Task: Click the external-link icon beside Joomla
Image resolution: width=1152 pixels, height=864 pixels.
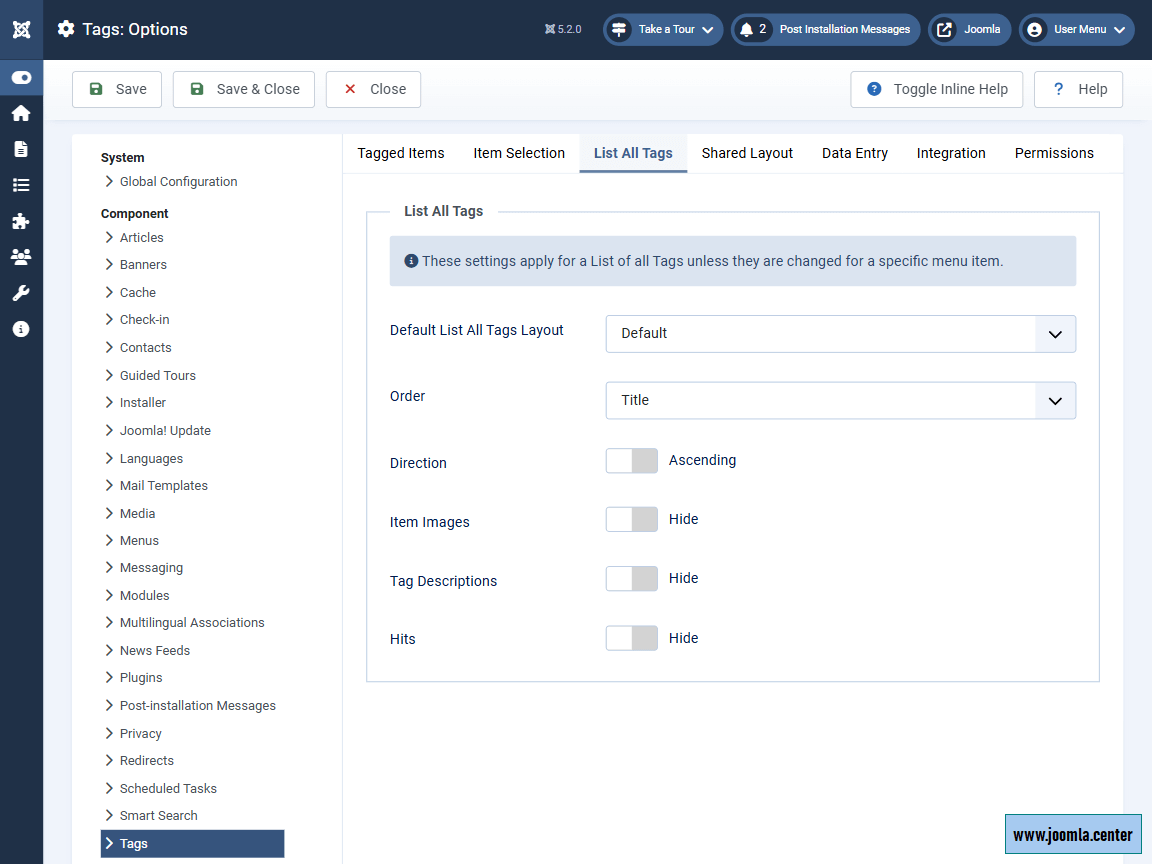Action: pos(945,29)
